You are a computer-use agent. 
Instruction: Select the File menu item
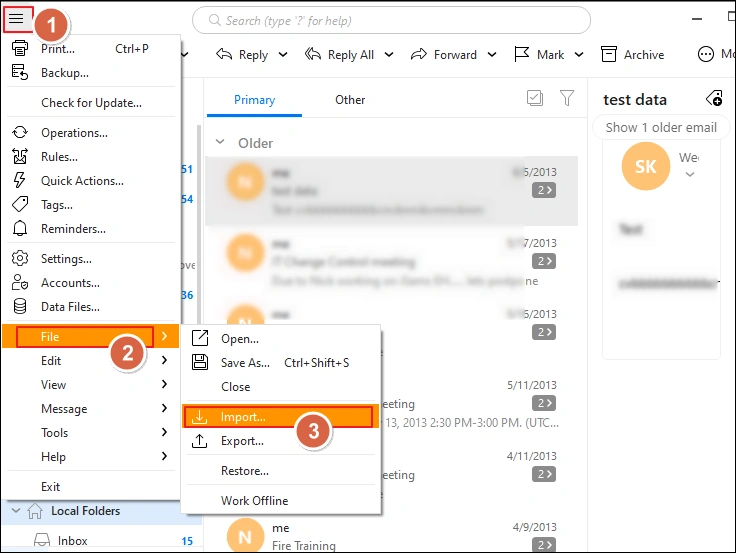[91, 336]
